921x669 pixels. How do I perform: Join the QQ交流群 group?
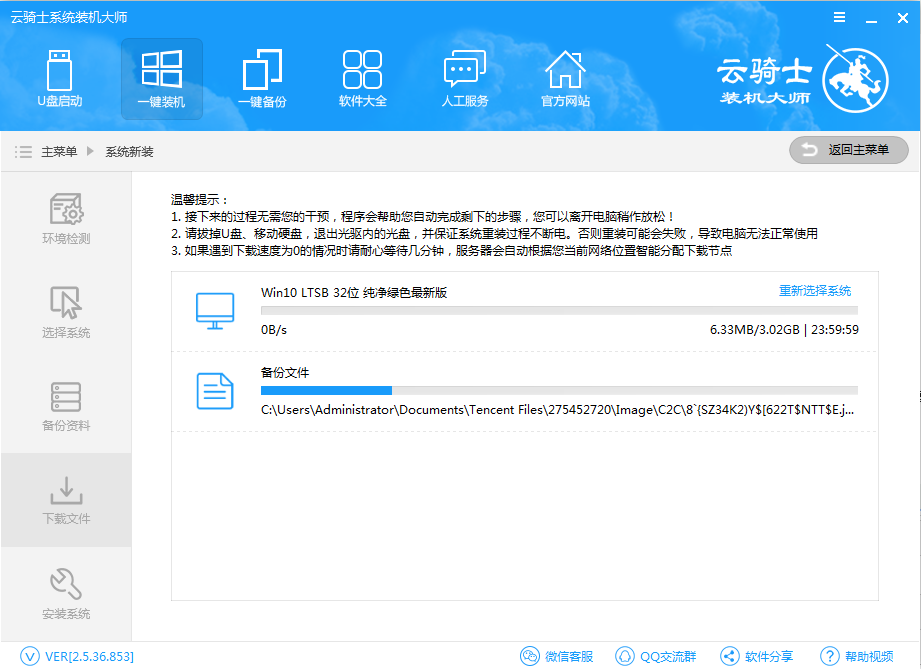656,657
